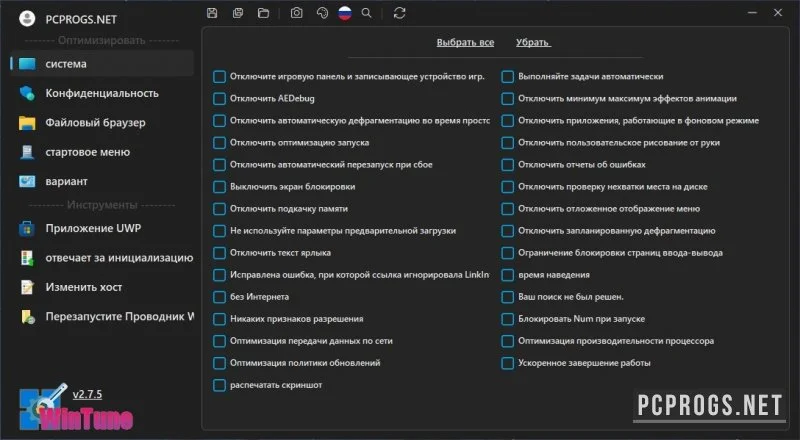This screenshot has height=440, width=800.
Task: Open the 'Файловый браузер' section
Action: click(102, 123)
